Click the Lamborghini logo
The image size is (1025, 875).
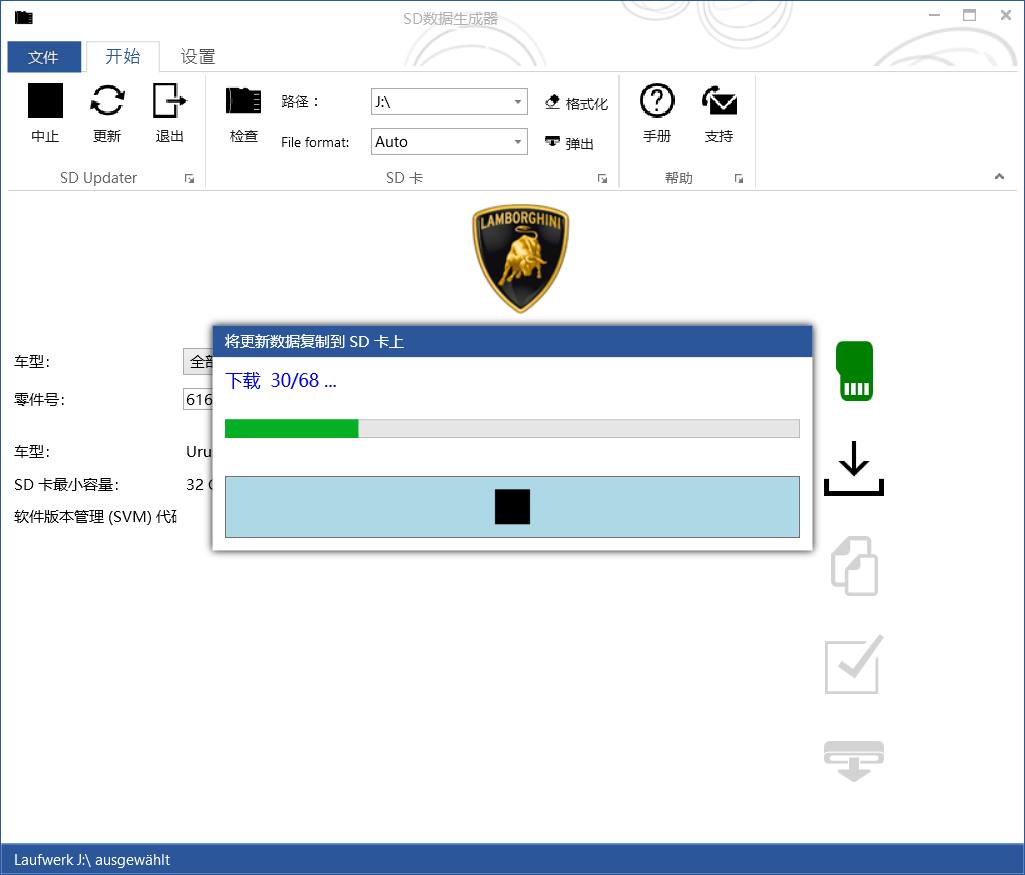point(520,259)
